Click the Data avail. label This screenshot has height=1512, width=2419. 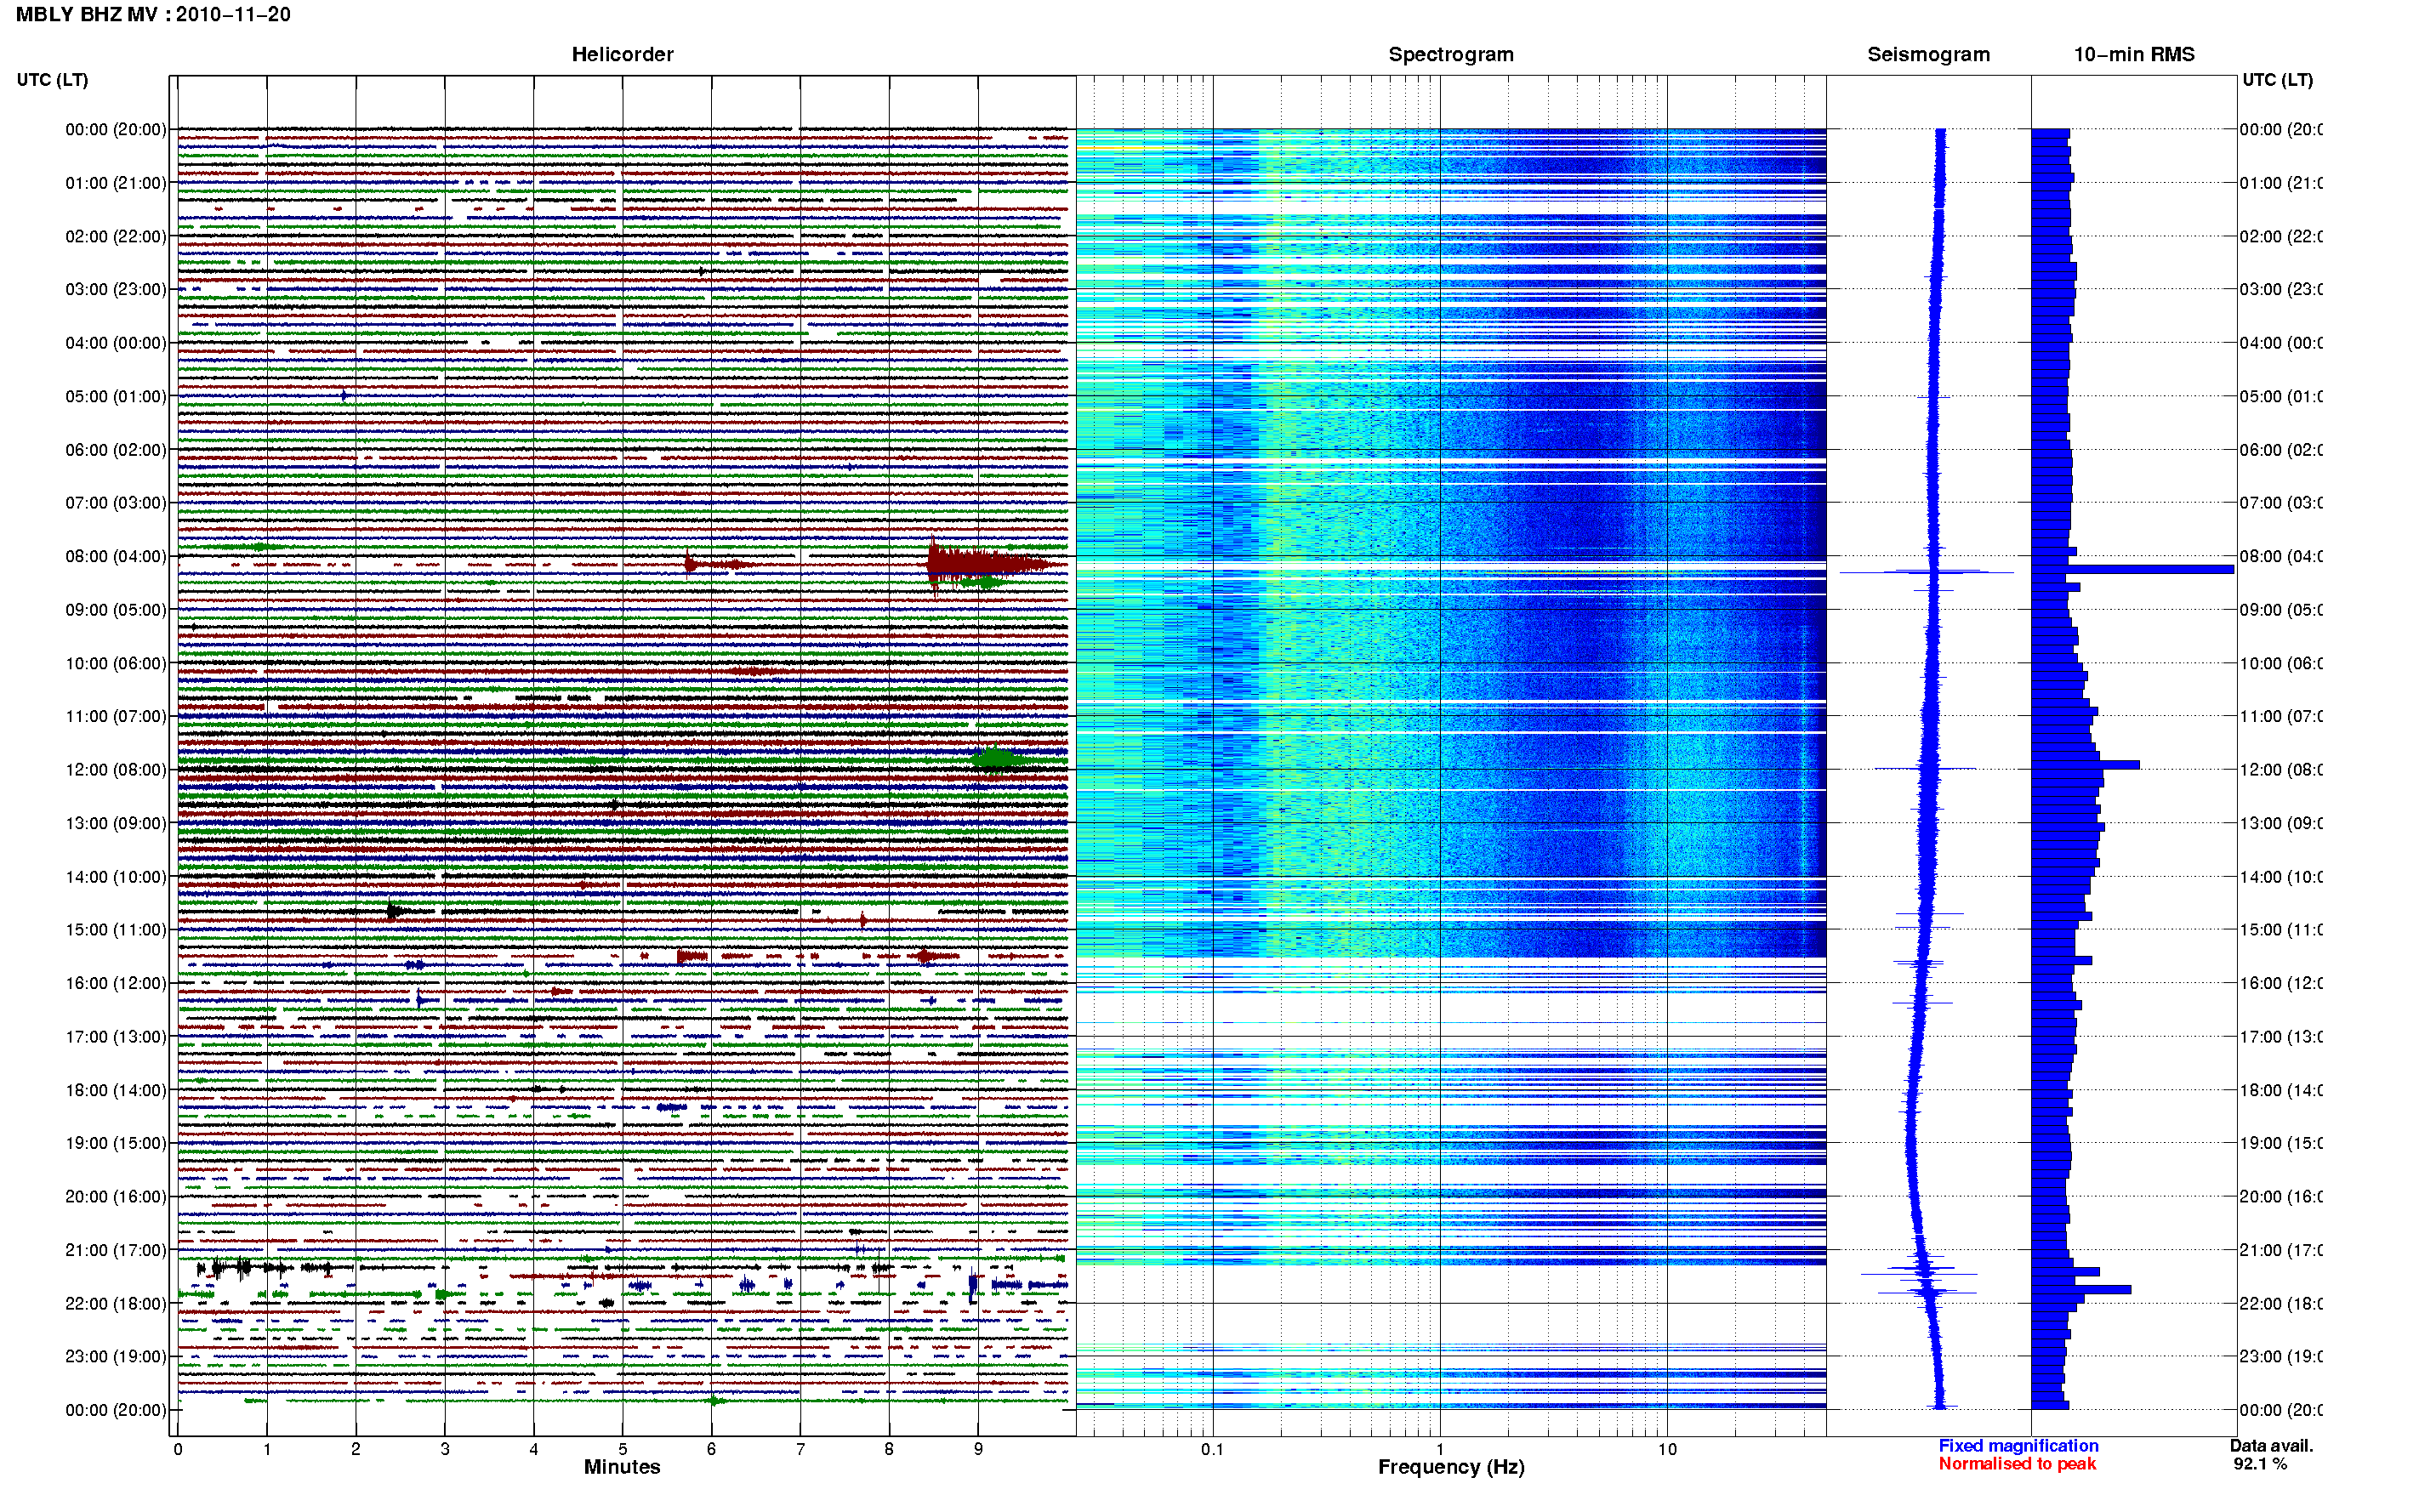click(2271, 1446)
